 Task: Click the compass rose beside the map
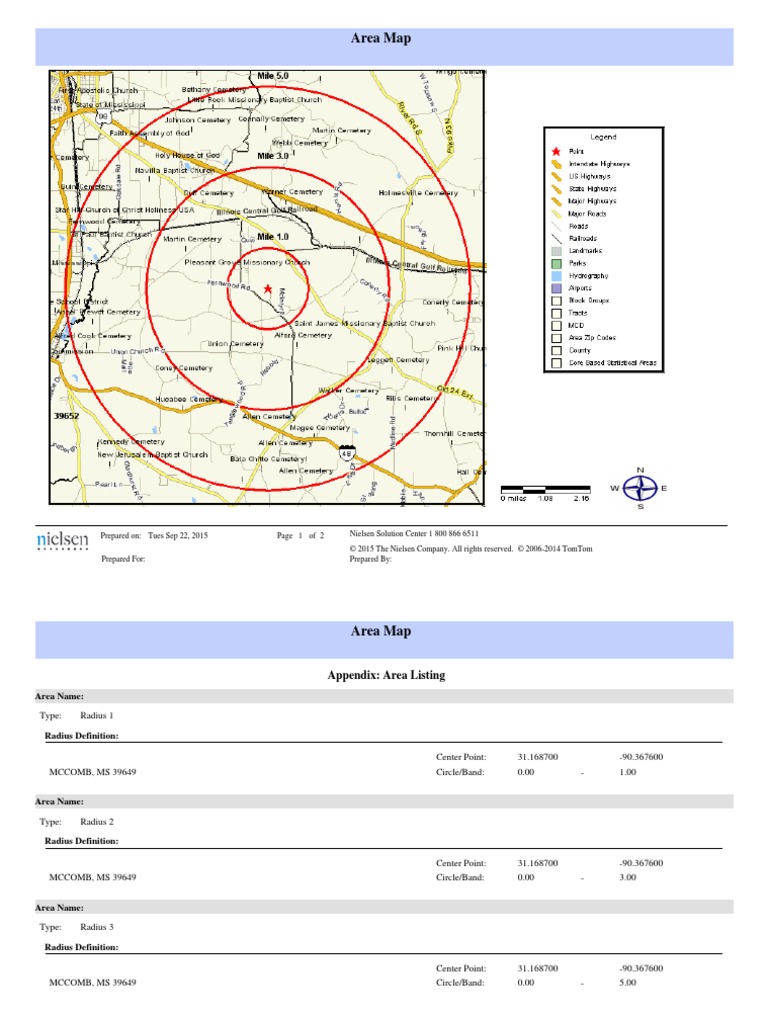[x=640, y=488]
